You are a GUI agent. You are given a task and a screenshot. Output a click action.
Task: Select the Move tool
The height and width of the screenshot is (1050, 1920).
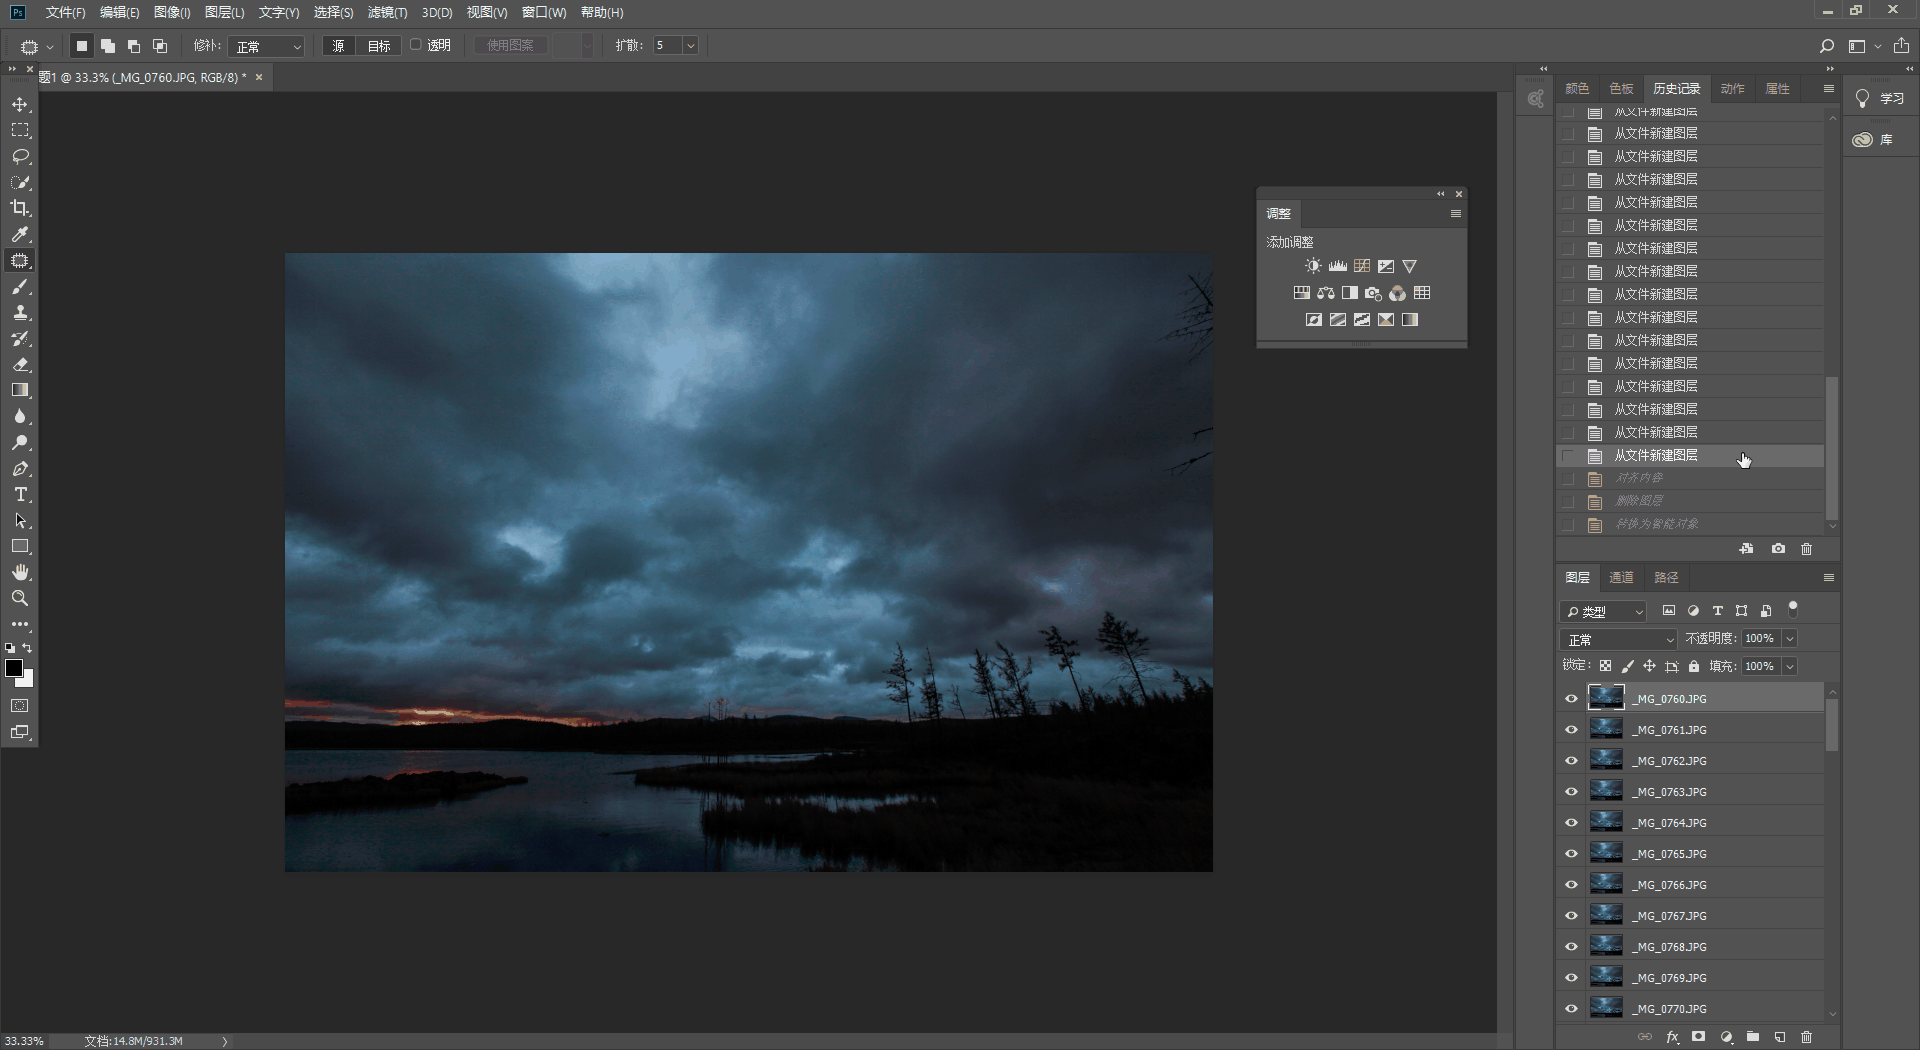pos(20,105)
